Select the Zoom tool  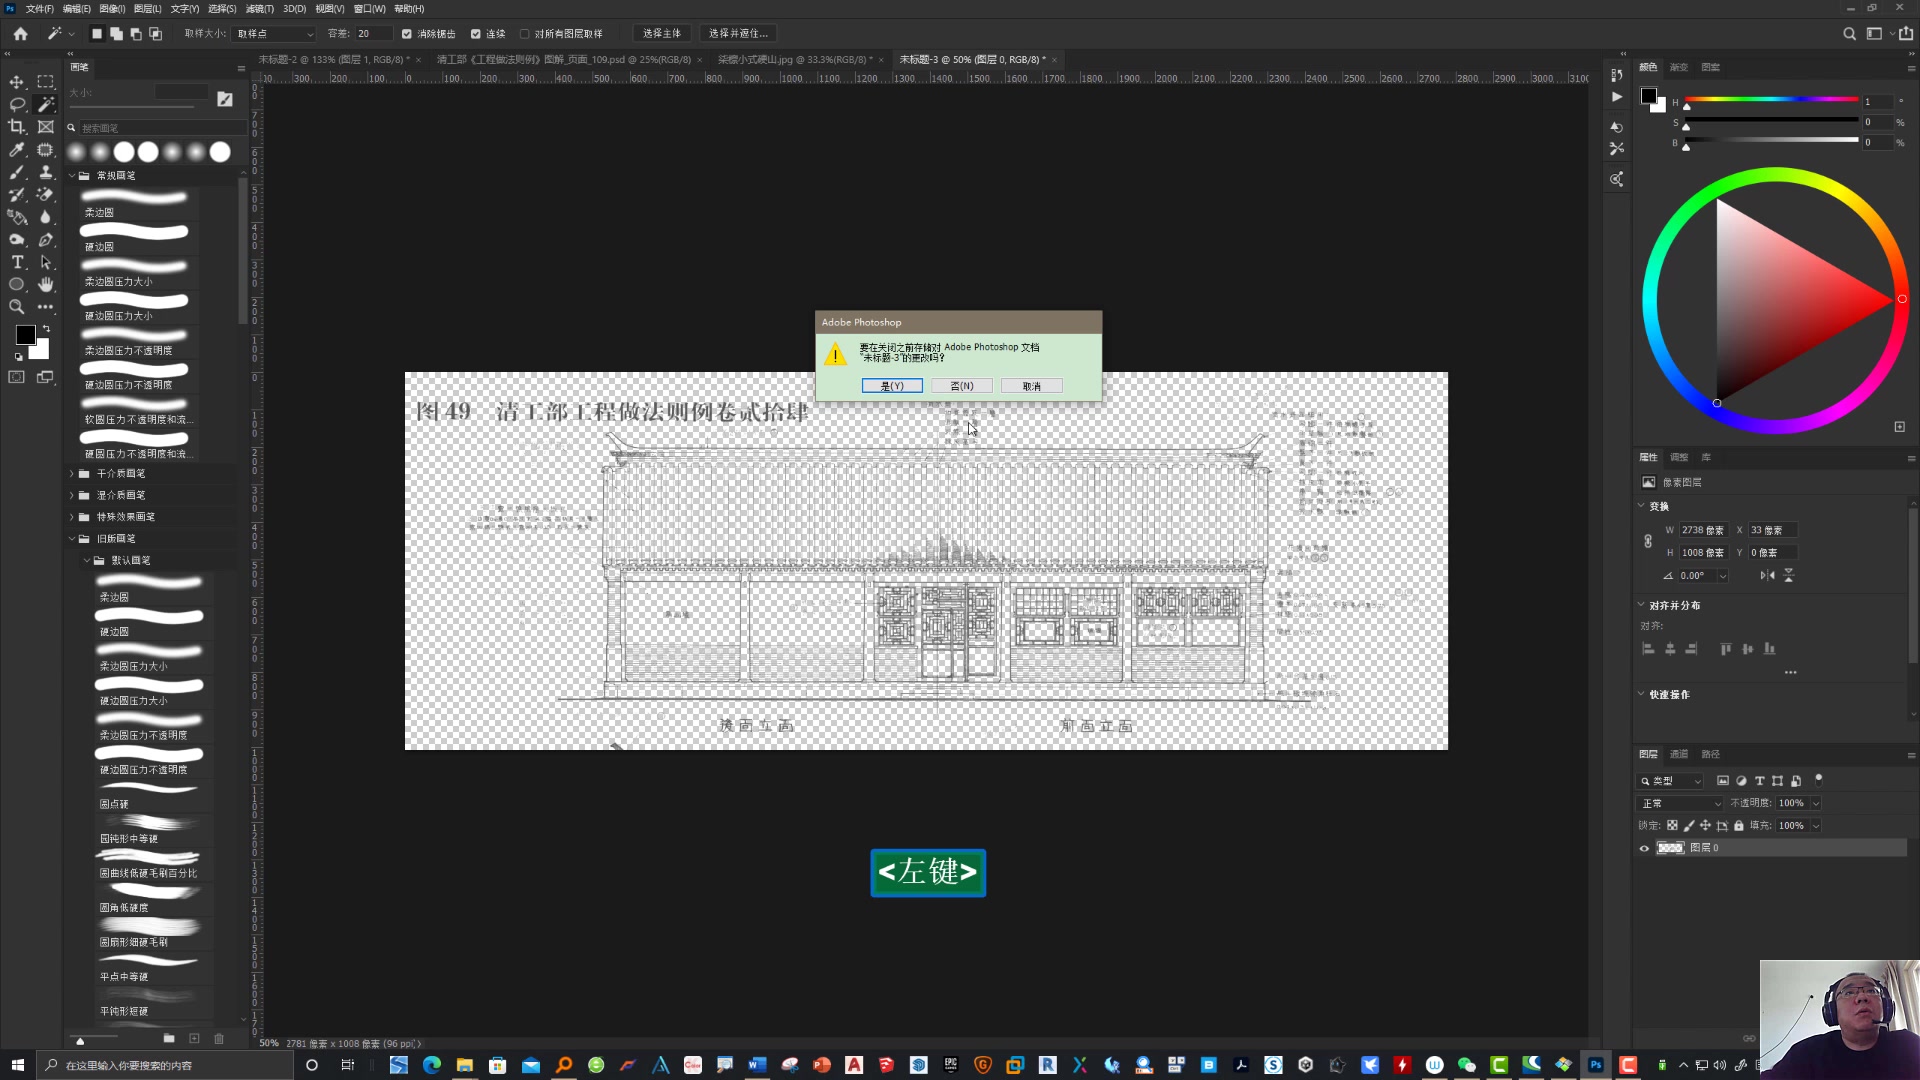[17, 307]
